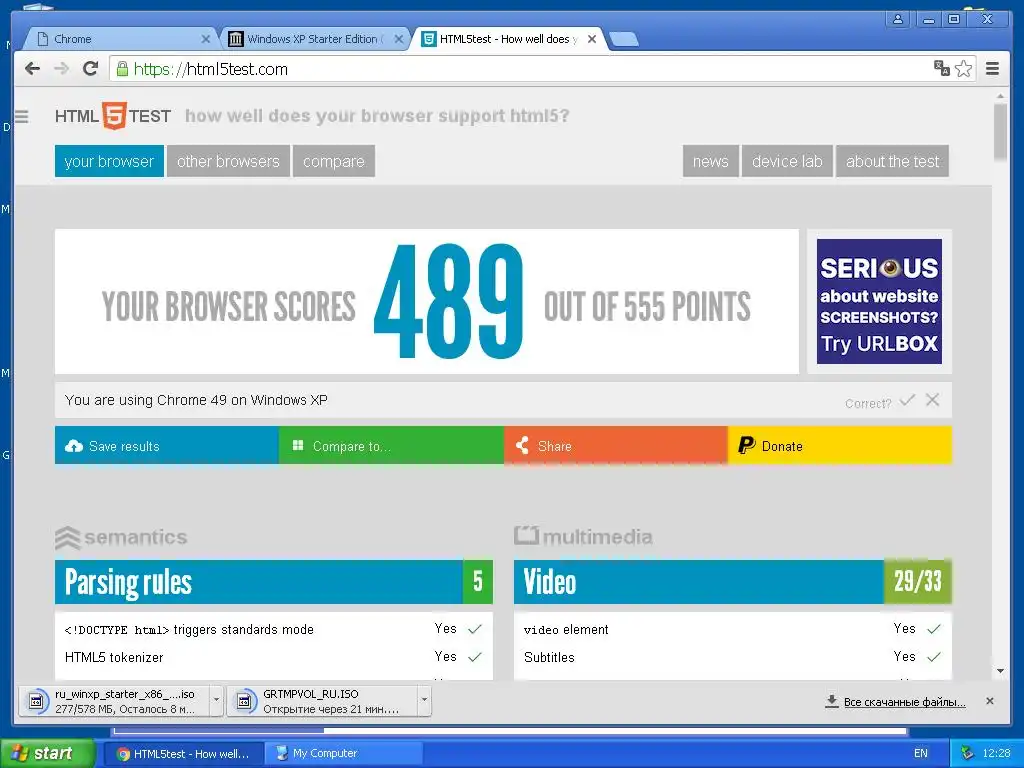Open the 'about the test' page
1024x768 pixels.
[x=892, y=161]
